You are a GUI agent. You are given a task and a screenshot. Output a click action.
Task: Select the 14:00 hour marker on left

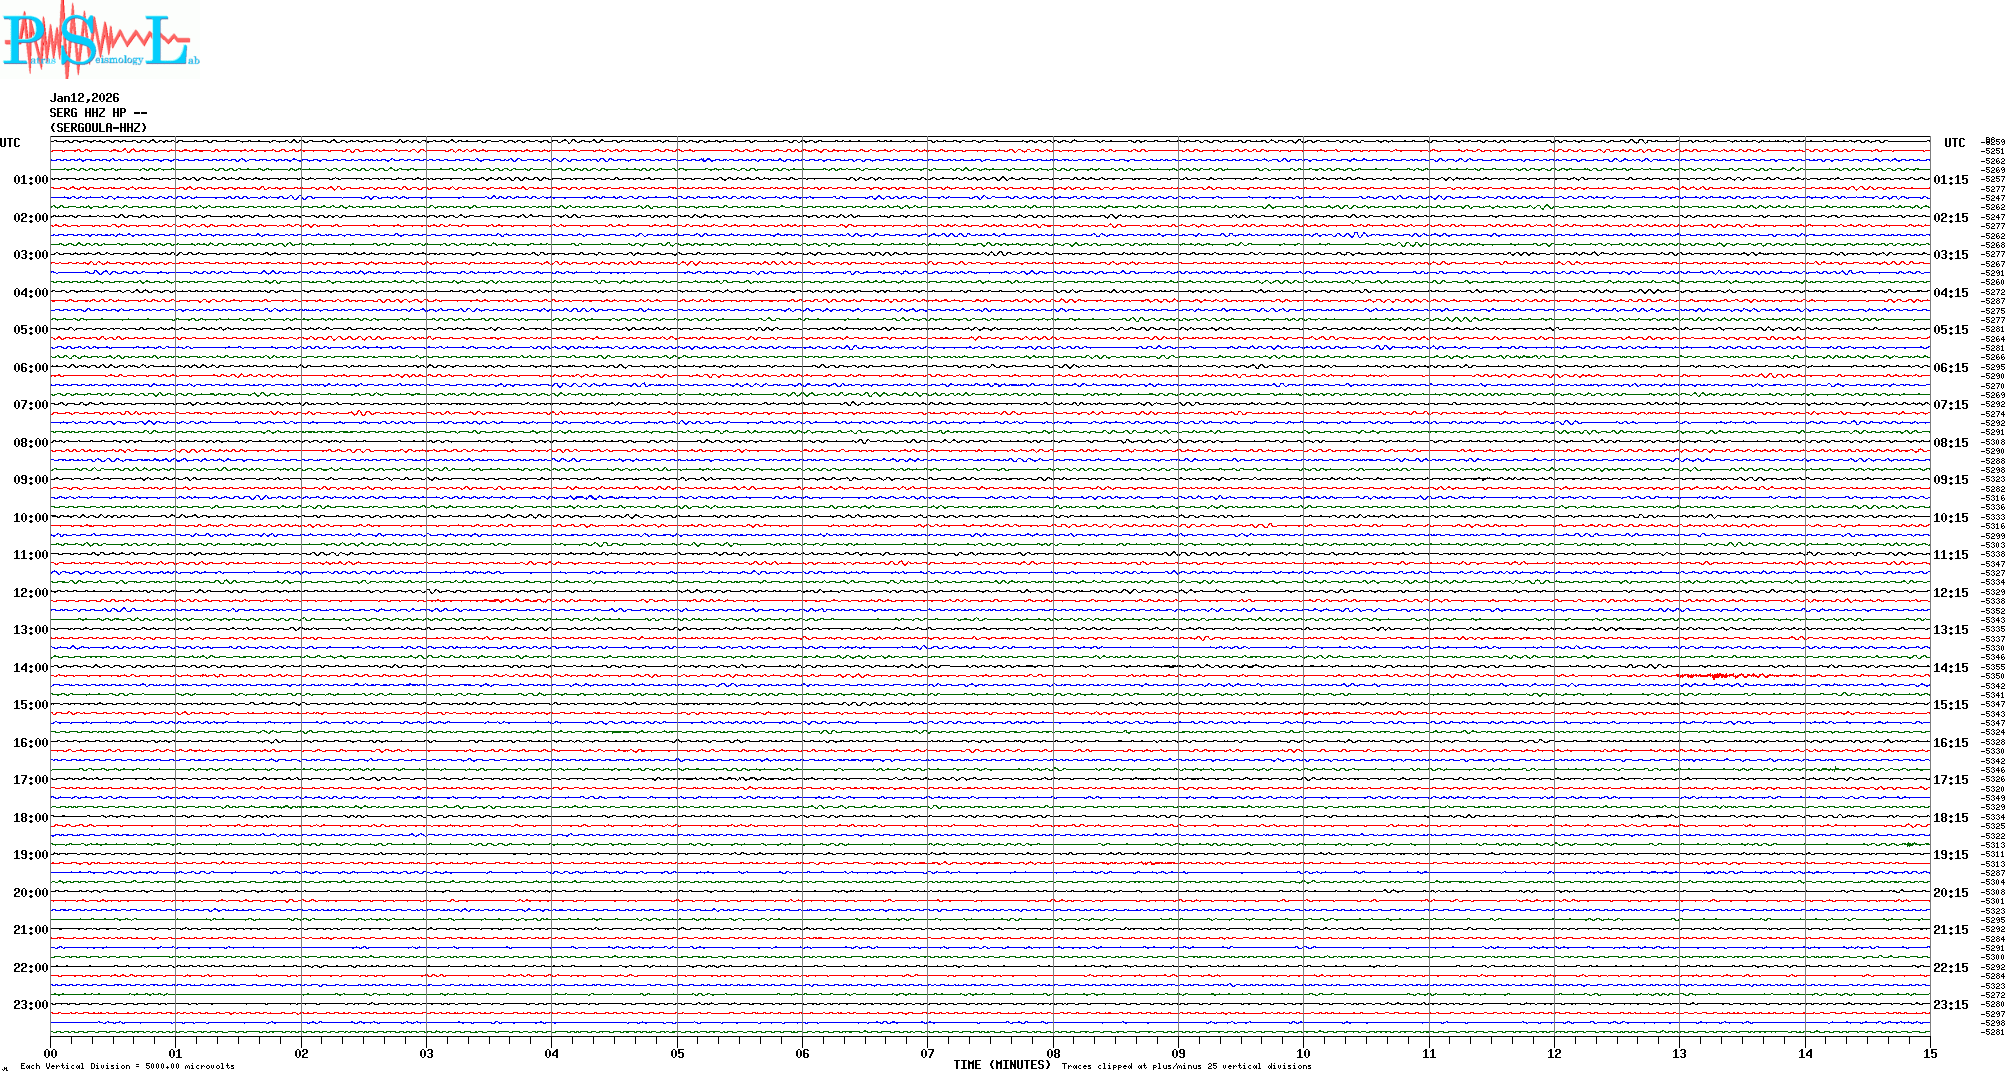30,668
